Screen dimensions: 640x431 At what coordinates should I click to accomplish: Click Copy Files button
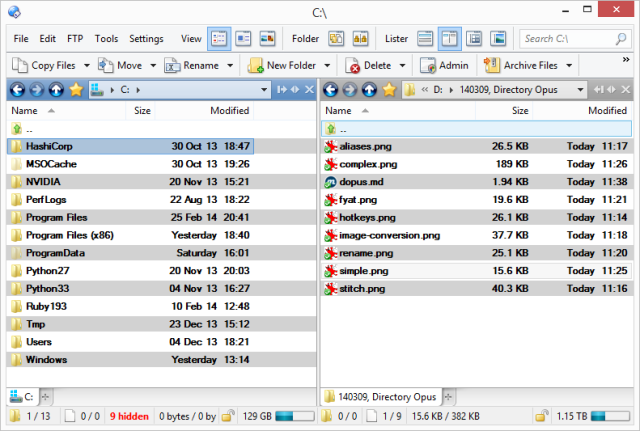44,66
